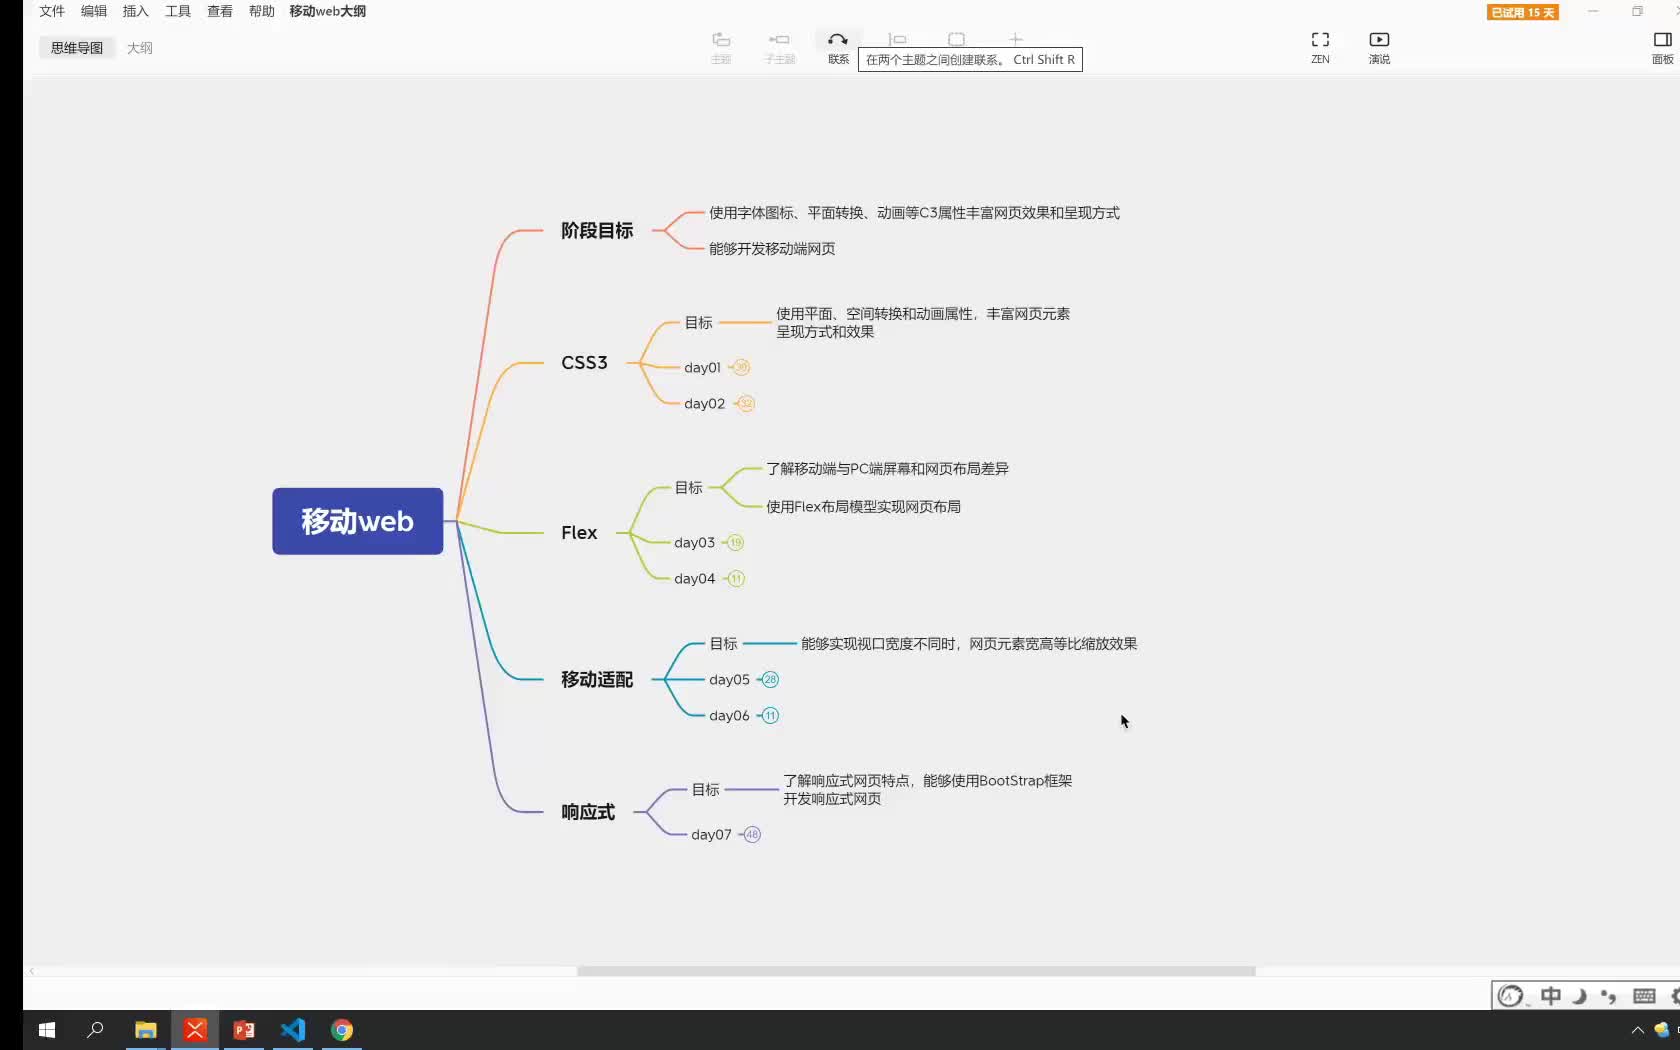The image size is (1680, 1050).
Task: Click the Sogou input method logo
Action: coord(1510,996)
